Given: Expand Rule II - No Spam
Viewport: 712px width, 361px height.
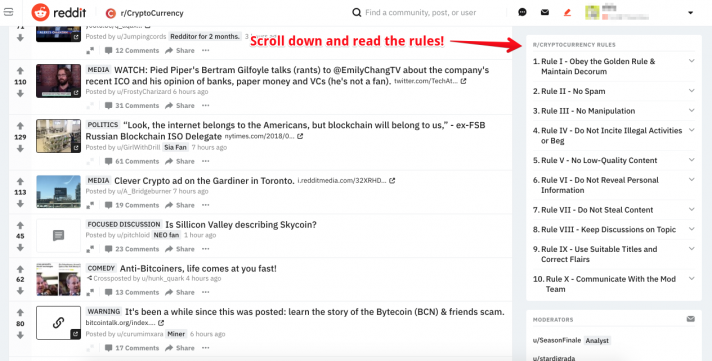Looking at the screenshot, I should (x=613, y=91).
